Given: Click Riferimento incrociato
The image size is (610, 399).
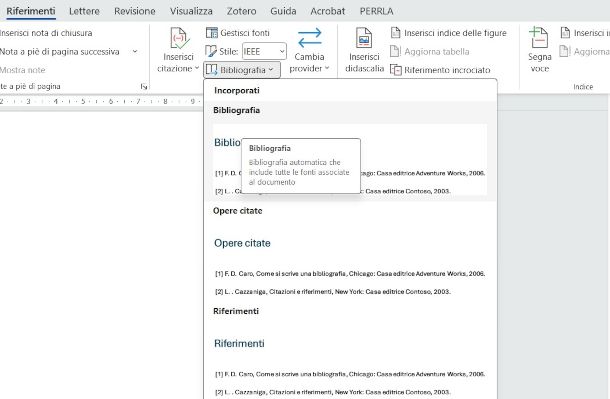Looking at the screenshot, I should [440, 70].
